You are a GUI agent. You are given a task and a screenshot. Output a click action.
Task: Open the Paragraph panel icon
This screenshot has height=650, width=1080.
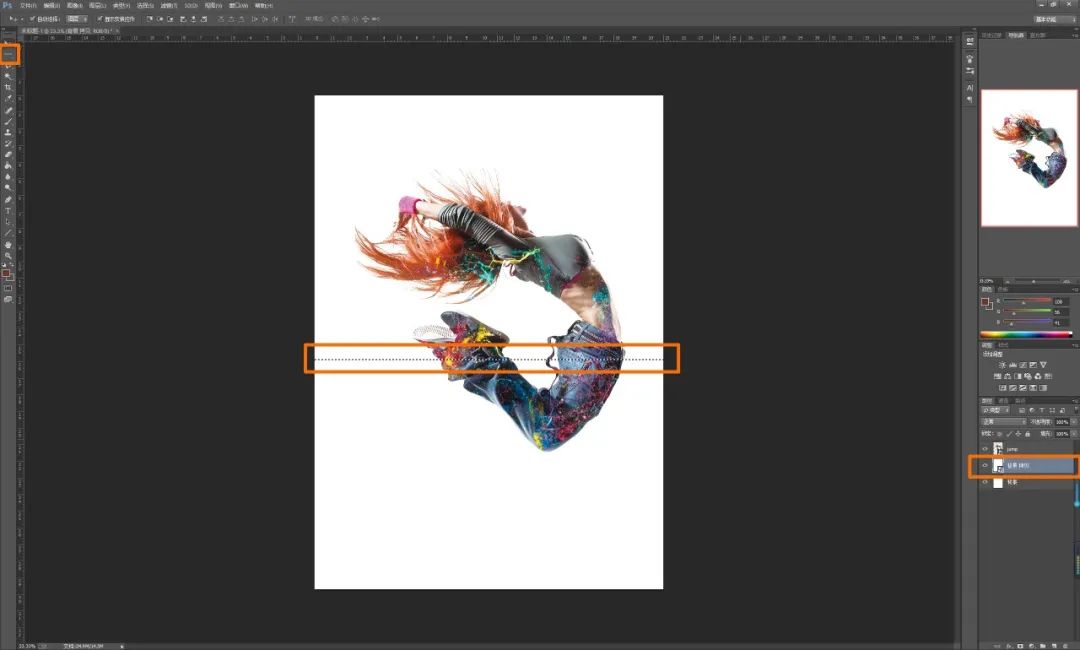coord(970,100)
